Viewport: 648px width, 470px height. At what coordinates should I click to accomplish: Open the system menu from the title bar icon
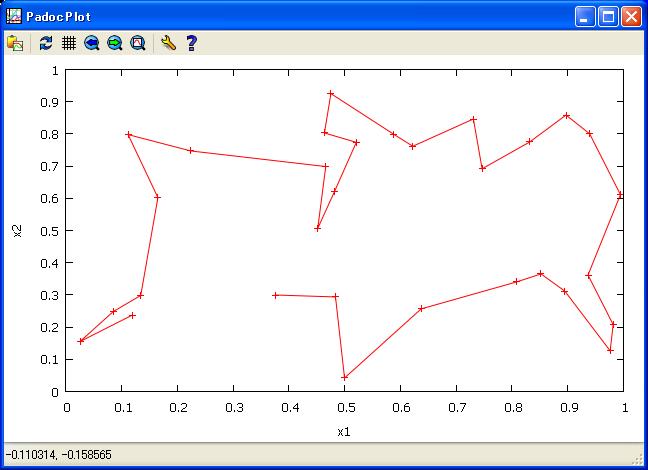[x=14, y=16]
